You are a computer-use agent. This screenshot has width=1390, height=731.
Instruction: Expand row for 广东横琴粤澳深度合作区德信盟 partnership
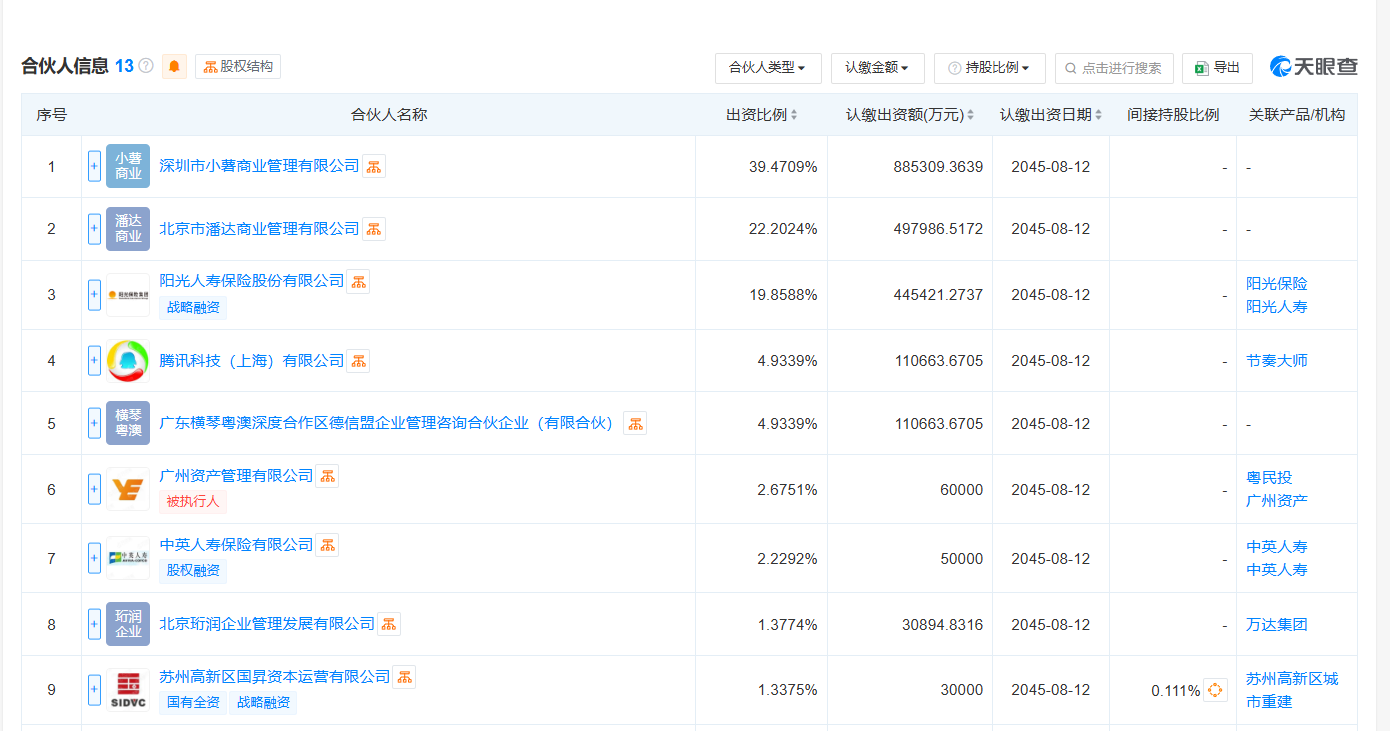point(95,424)
